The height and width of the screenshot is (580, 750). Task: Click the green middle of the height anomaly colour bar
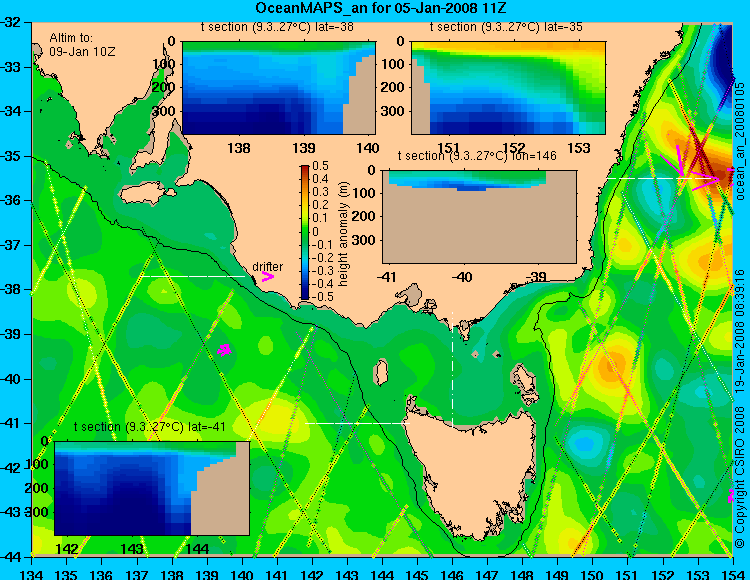tap(305, 232)
